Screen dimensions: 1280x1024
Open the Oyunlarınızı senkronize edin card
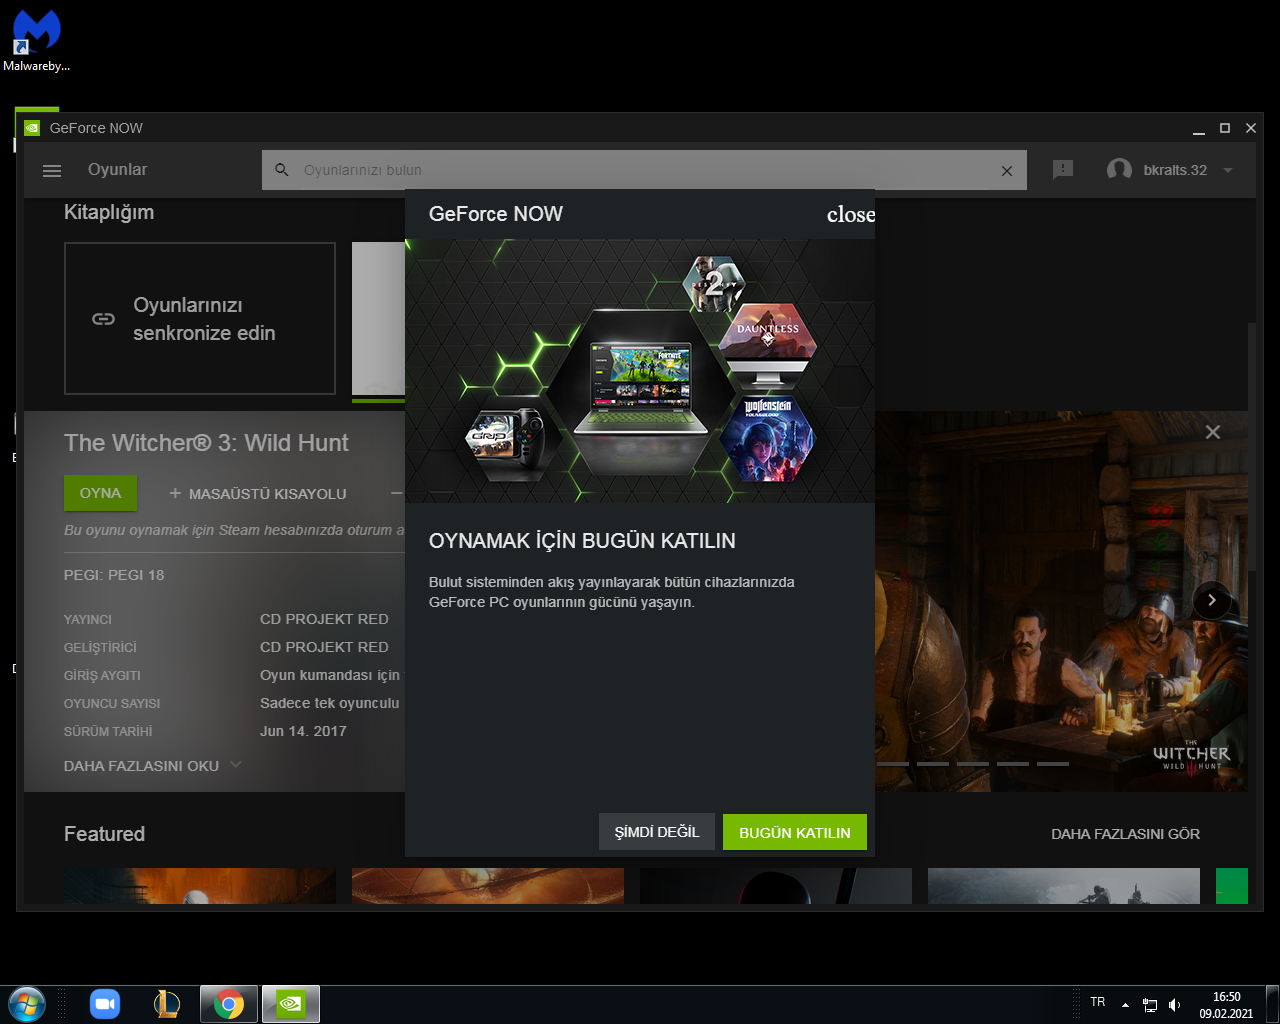click(200, 319)
